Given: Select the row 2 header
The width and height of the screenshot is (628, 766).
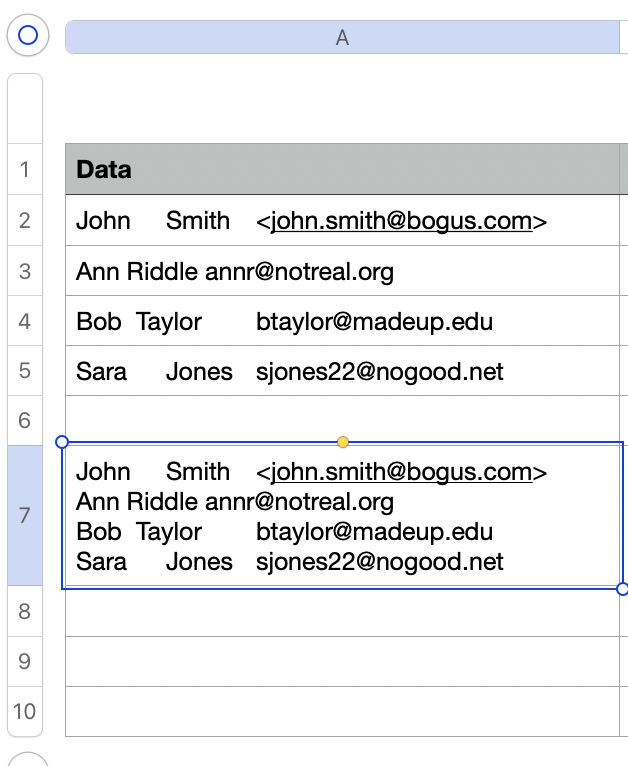Looking at the screenshot, I should click(x=25, y=220).
